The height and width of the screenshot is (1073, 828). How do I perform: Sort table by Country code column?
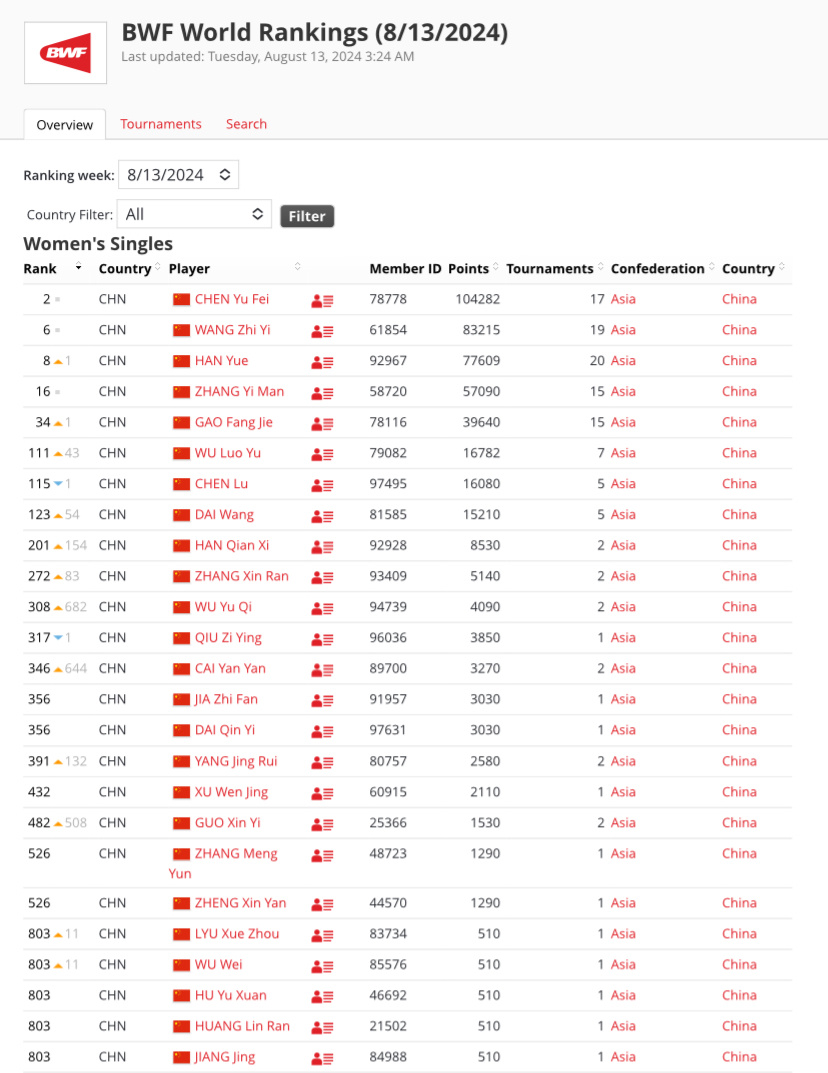click(x=129, y=268)
